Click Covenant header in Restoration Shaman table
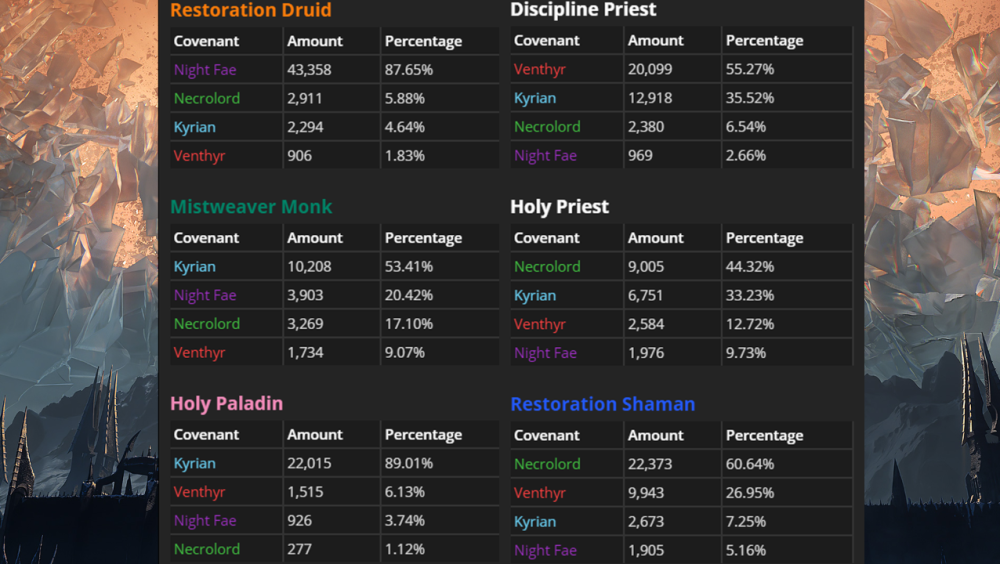The height and width of the screenshot is (564, 1000). pos(546,436)
